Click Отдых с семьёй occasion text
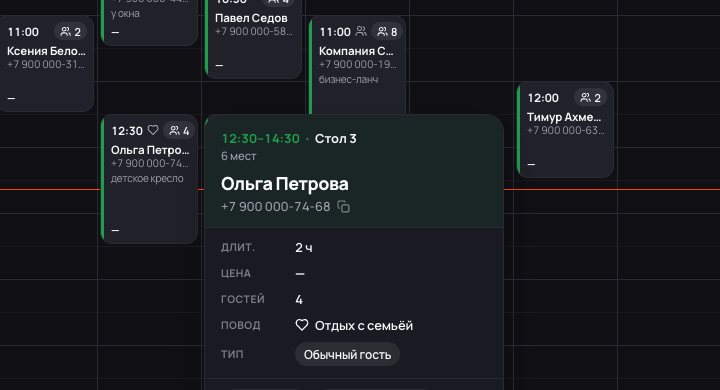The width and height of the screenshot is (720, 390). coord(364,326)
